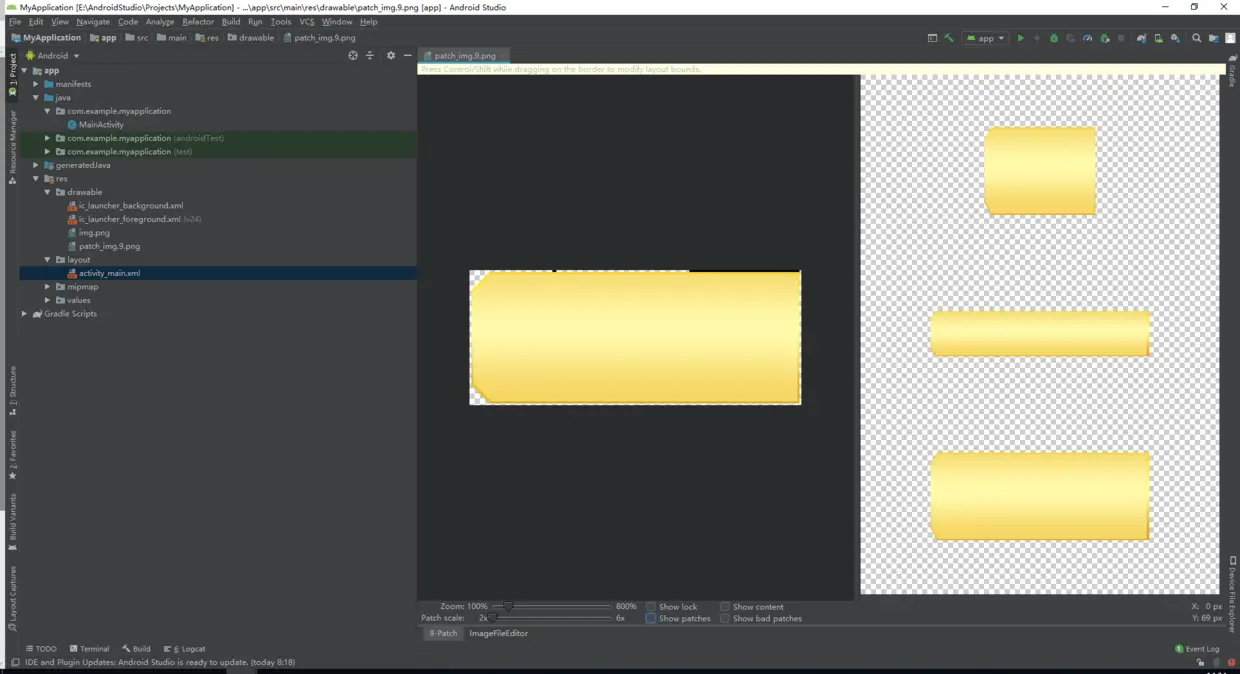Screen dimensions: 1240x674
Task: Switch to the ImageFileEditor tab
Action: coord(499,633)
